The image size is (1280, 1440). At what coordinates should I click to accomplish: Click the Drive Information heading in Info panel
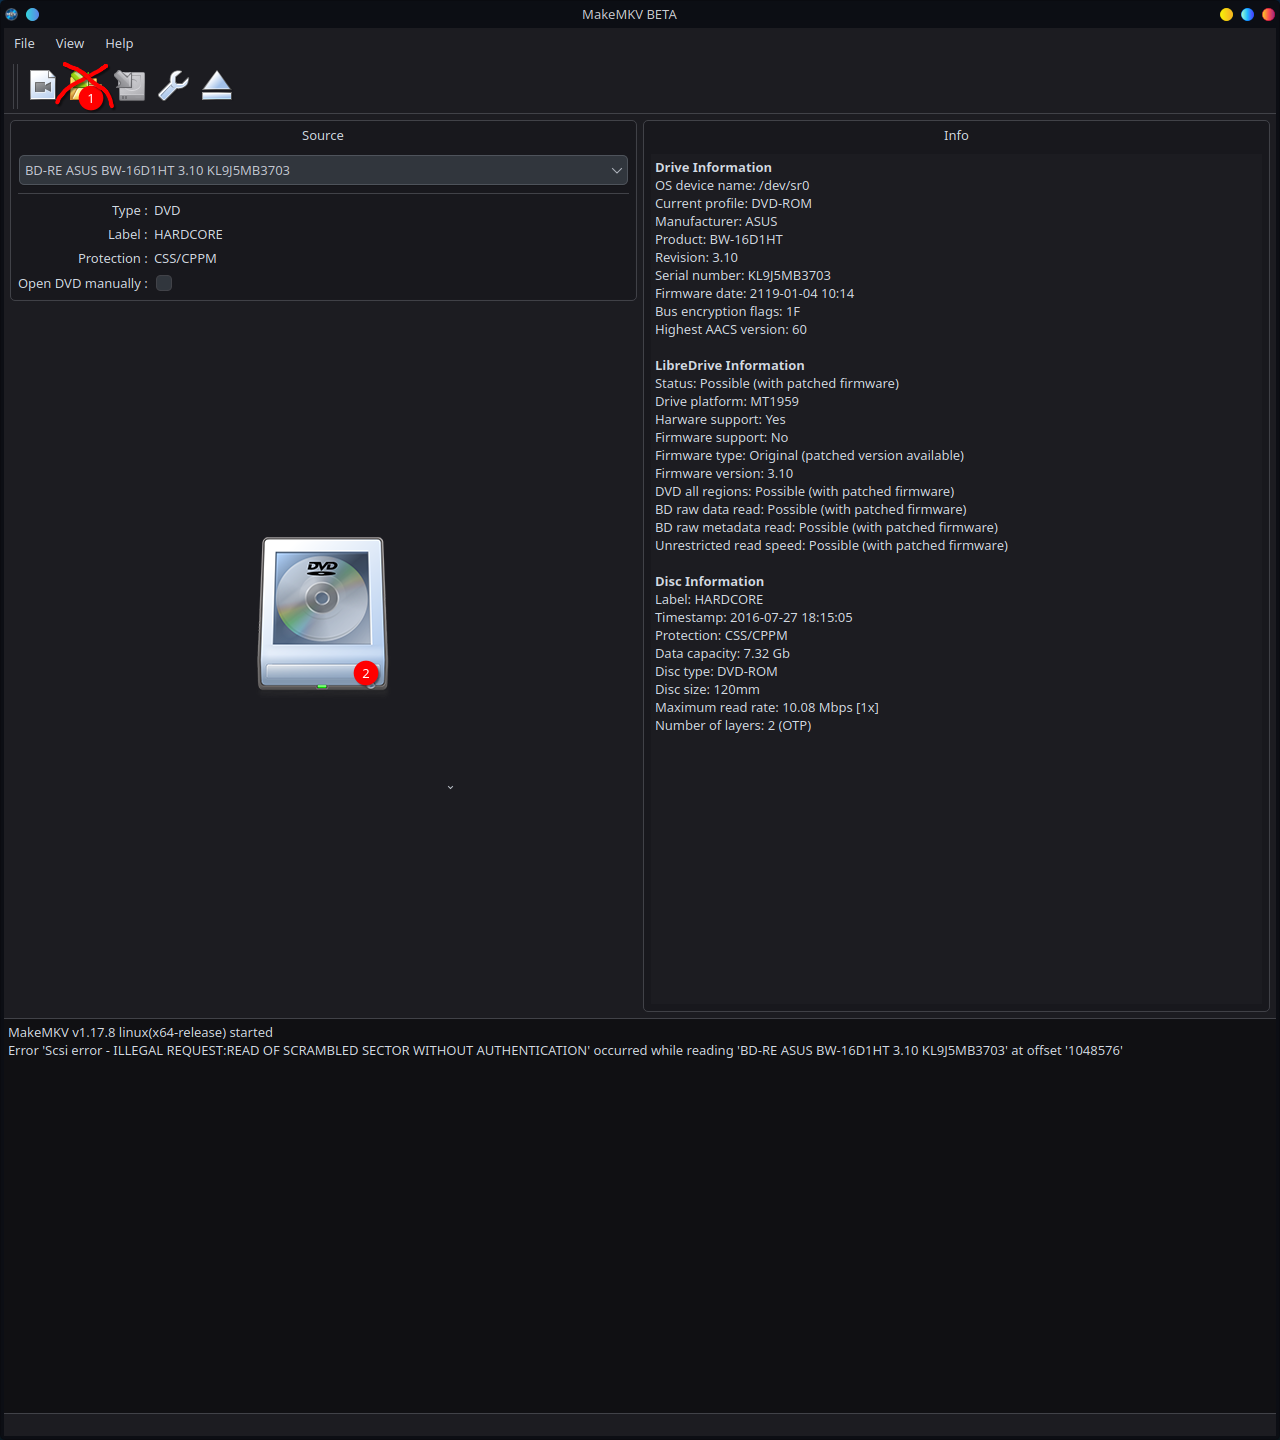pos(713,167)
